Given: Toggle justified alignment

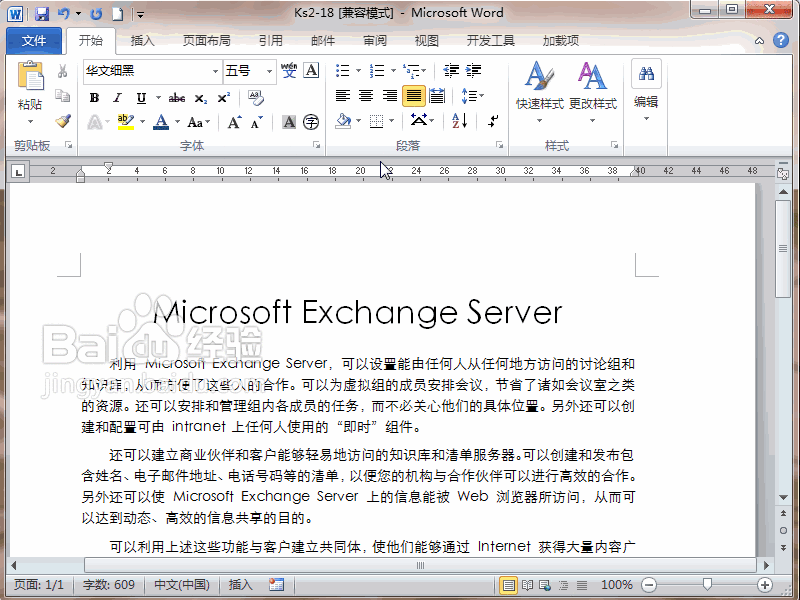Looking at the screenshot, I should (x=413, y=96).
